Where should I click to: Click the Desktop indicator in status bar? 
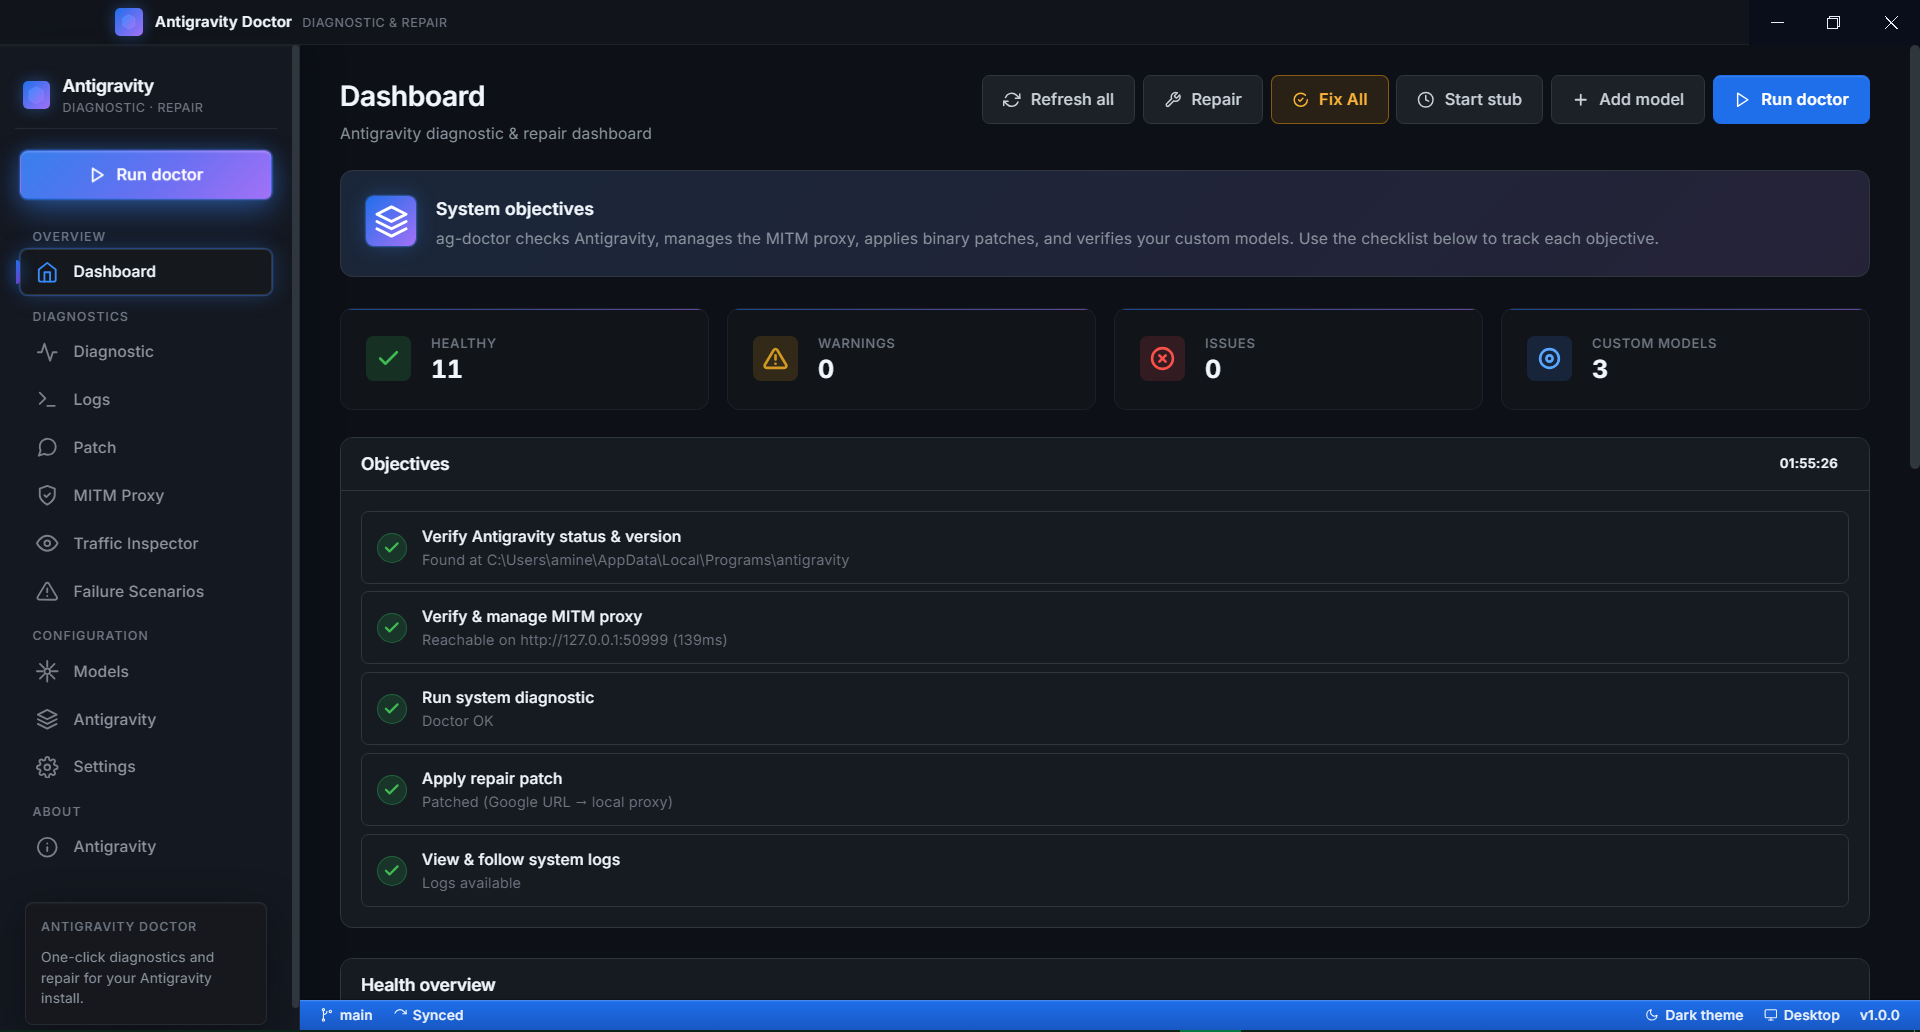coord(1802,1015)
